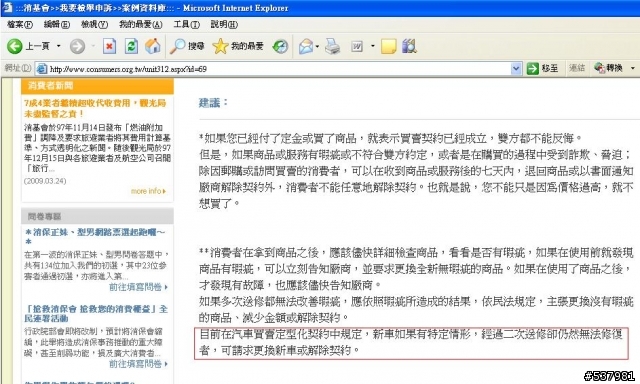
Task: Open the History globe icon
Action: [x=280, y=46]
